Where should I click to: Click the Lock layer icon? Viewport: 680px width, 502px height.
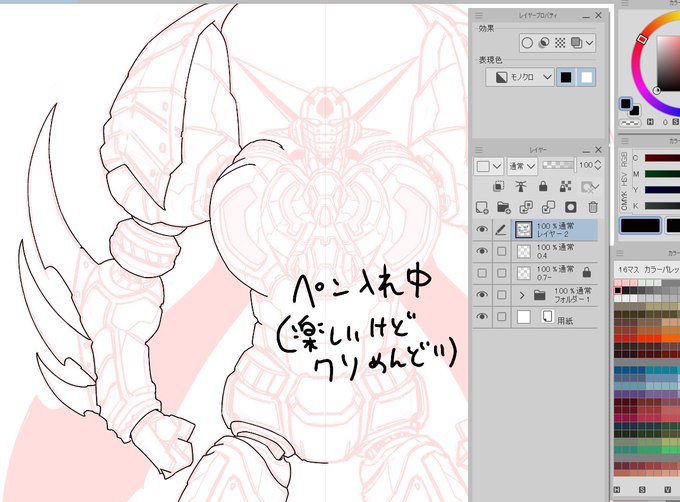pyautogui.click(x=543, y=186)
